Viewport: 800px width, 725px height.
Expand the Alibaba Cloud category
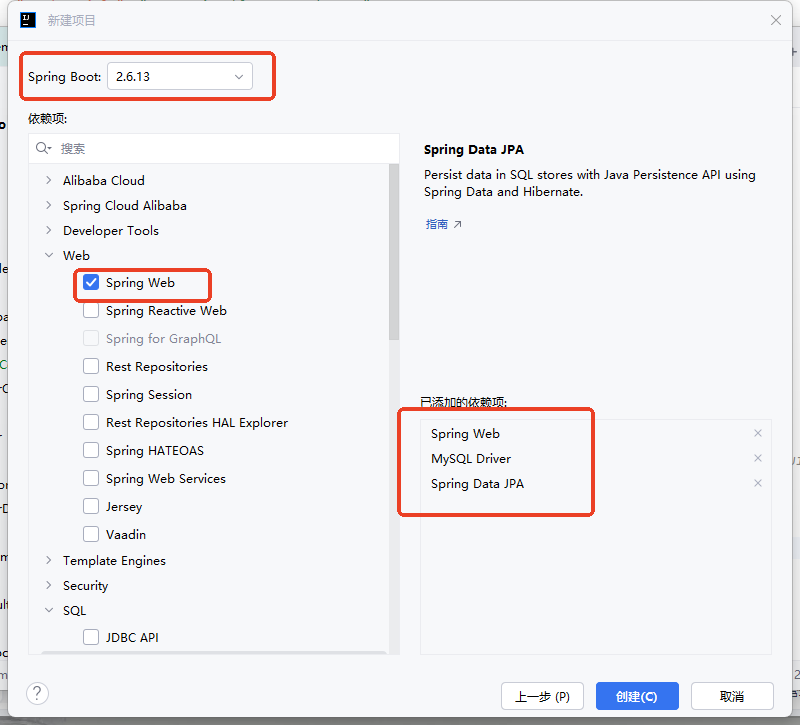coord(48,180)
